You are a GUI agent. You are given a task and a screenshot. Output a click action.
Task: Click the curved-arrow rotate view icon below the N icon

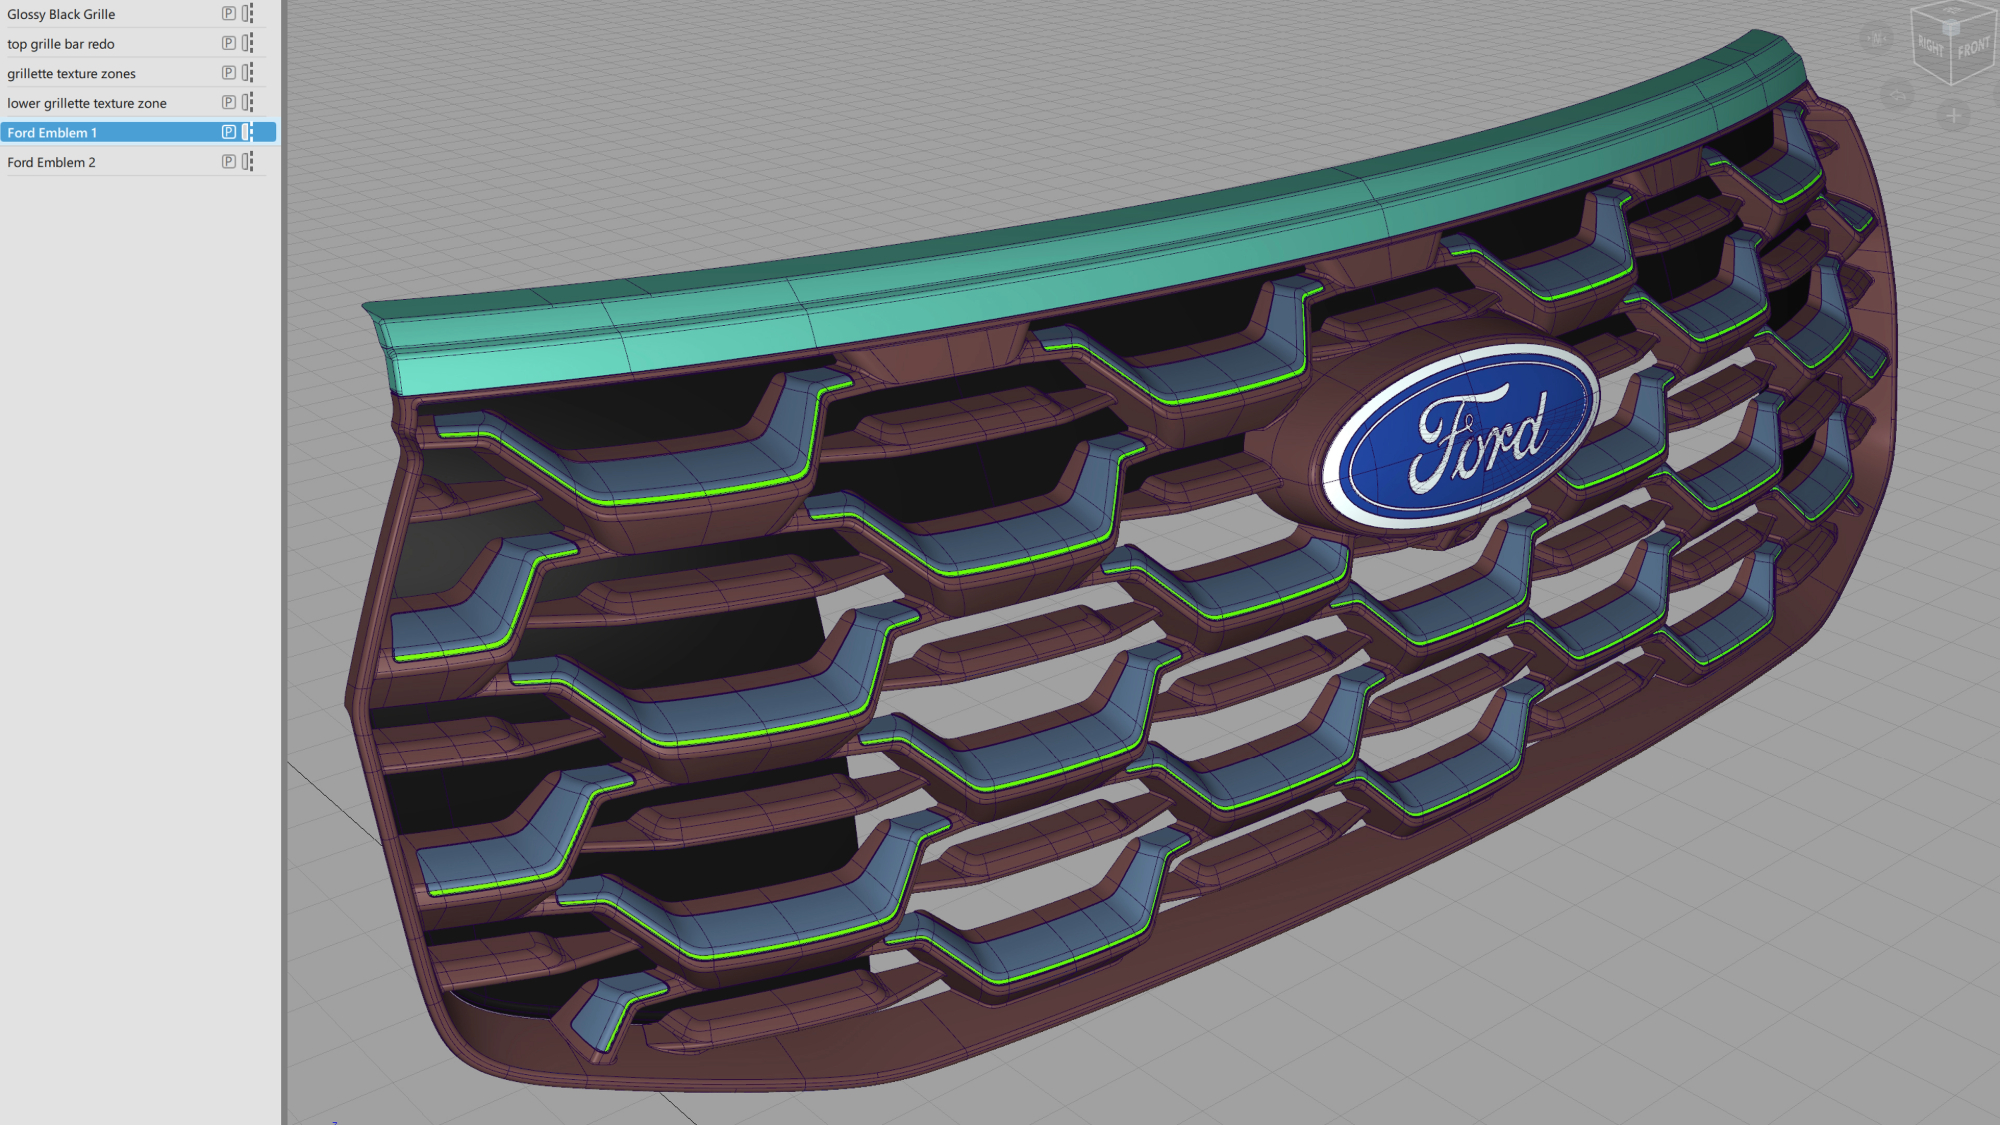1897,96
